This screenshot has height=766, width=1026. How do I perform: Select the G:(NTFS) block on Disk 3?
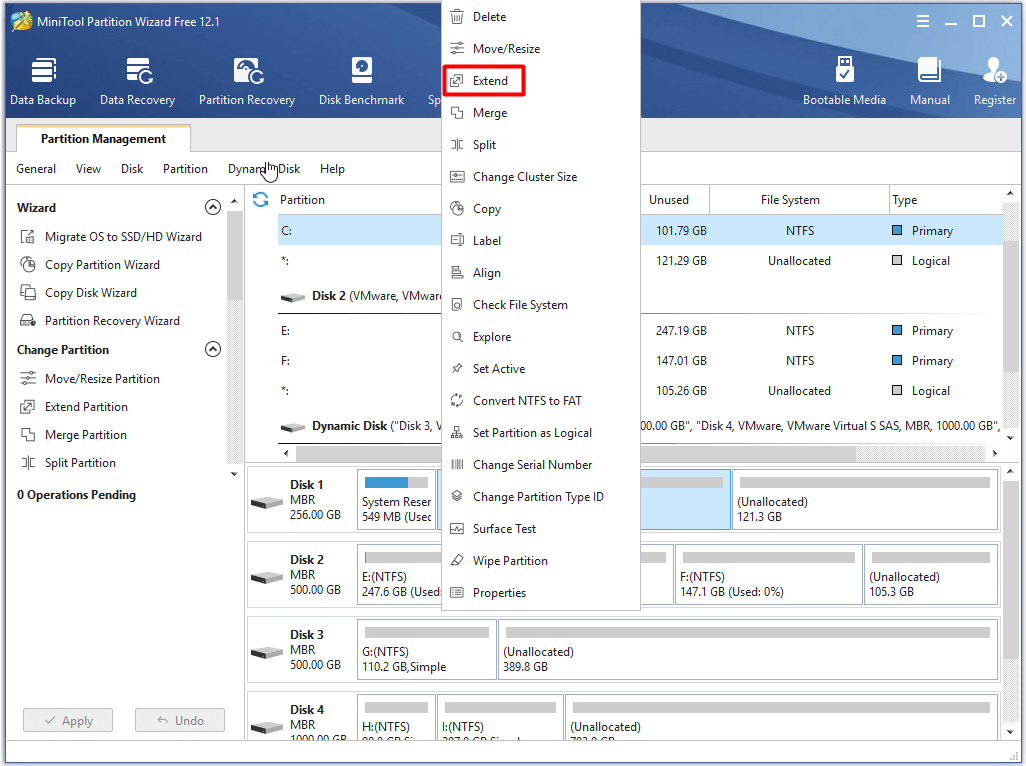point(427,650)
